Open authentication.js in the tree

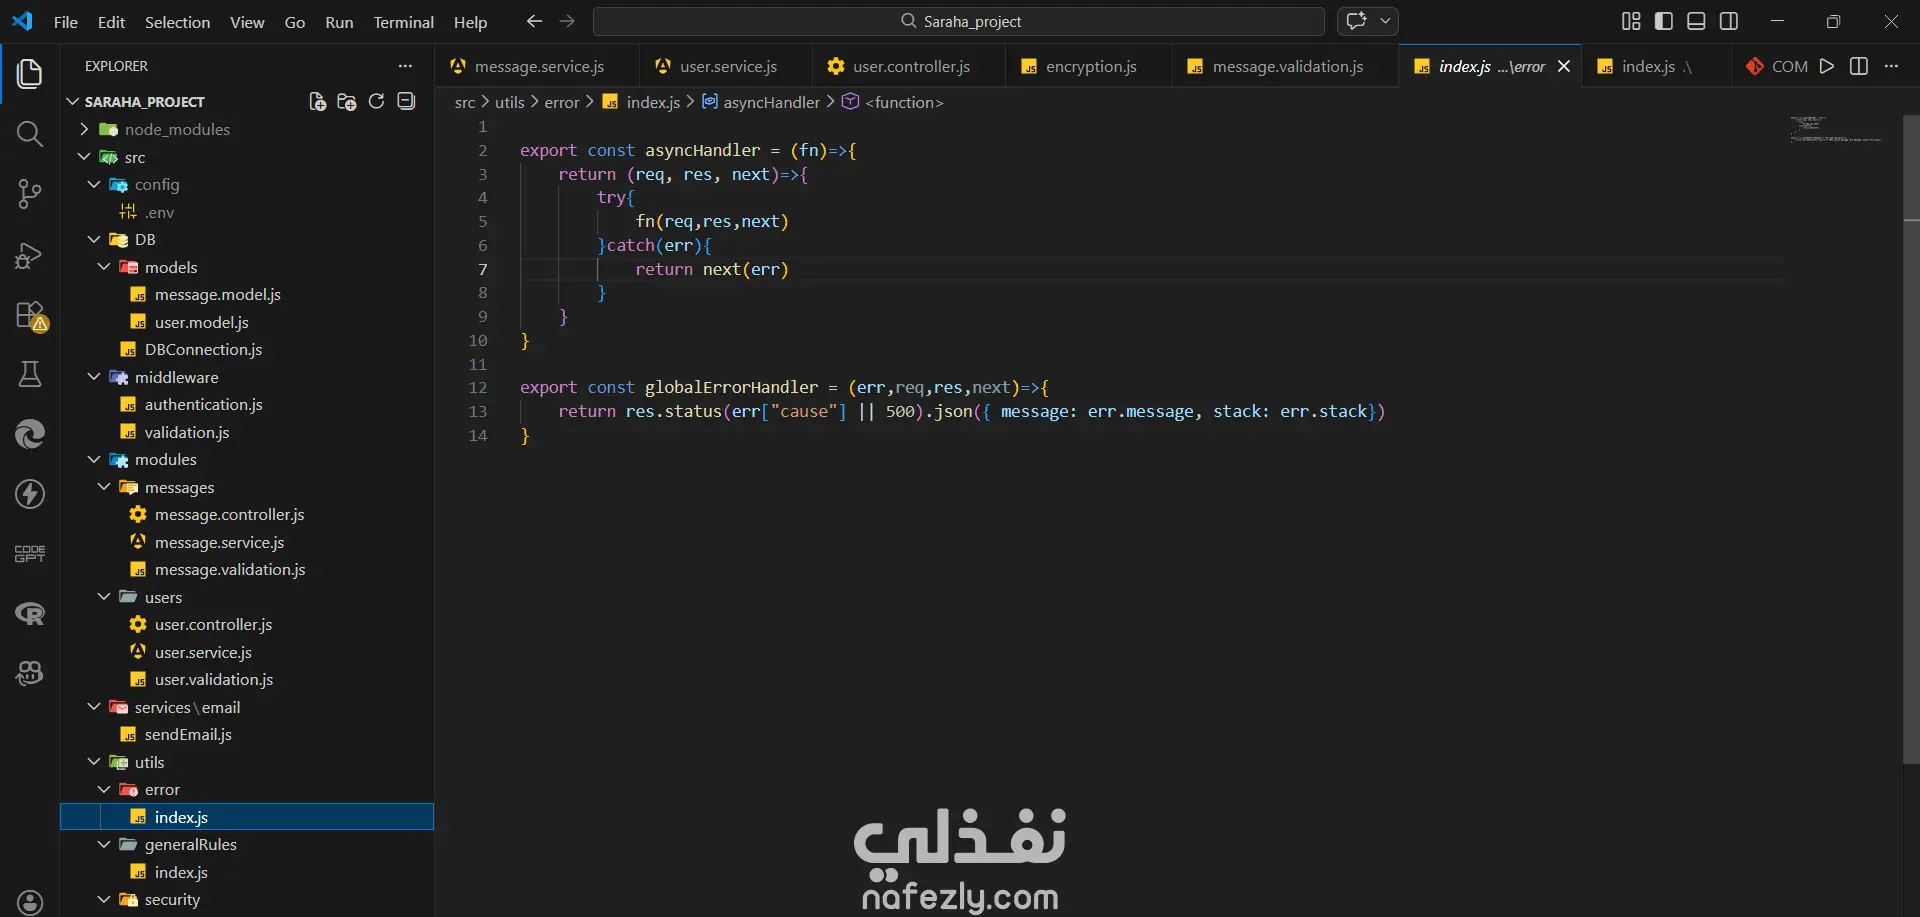[203, 404]
